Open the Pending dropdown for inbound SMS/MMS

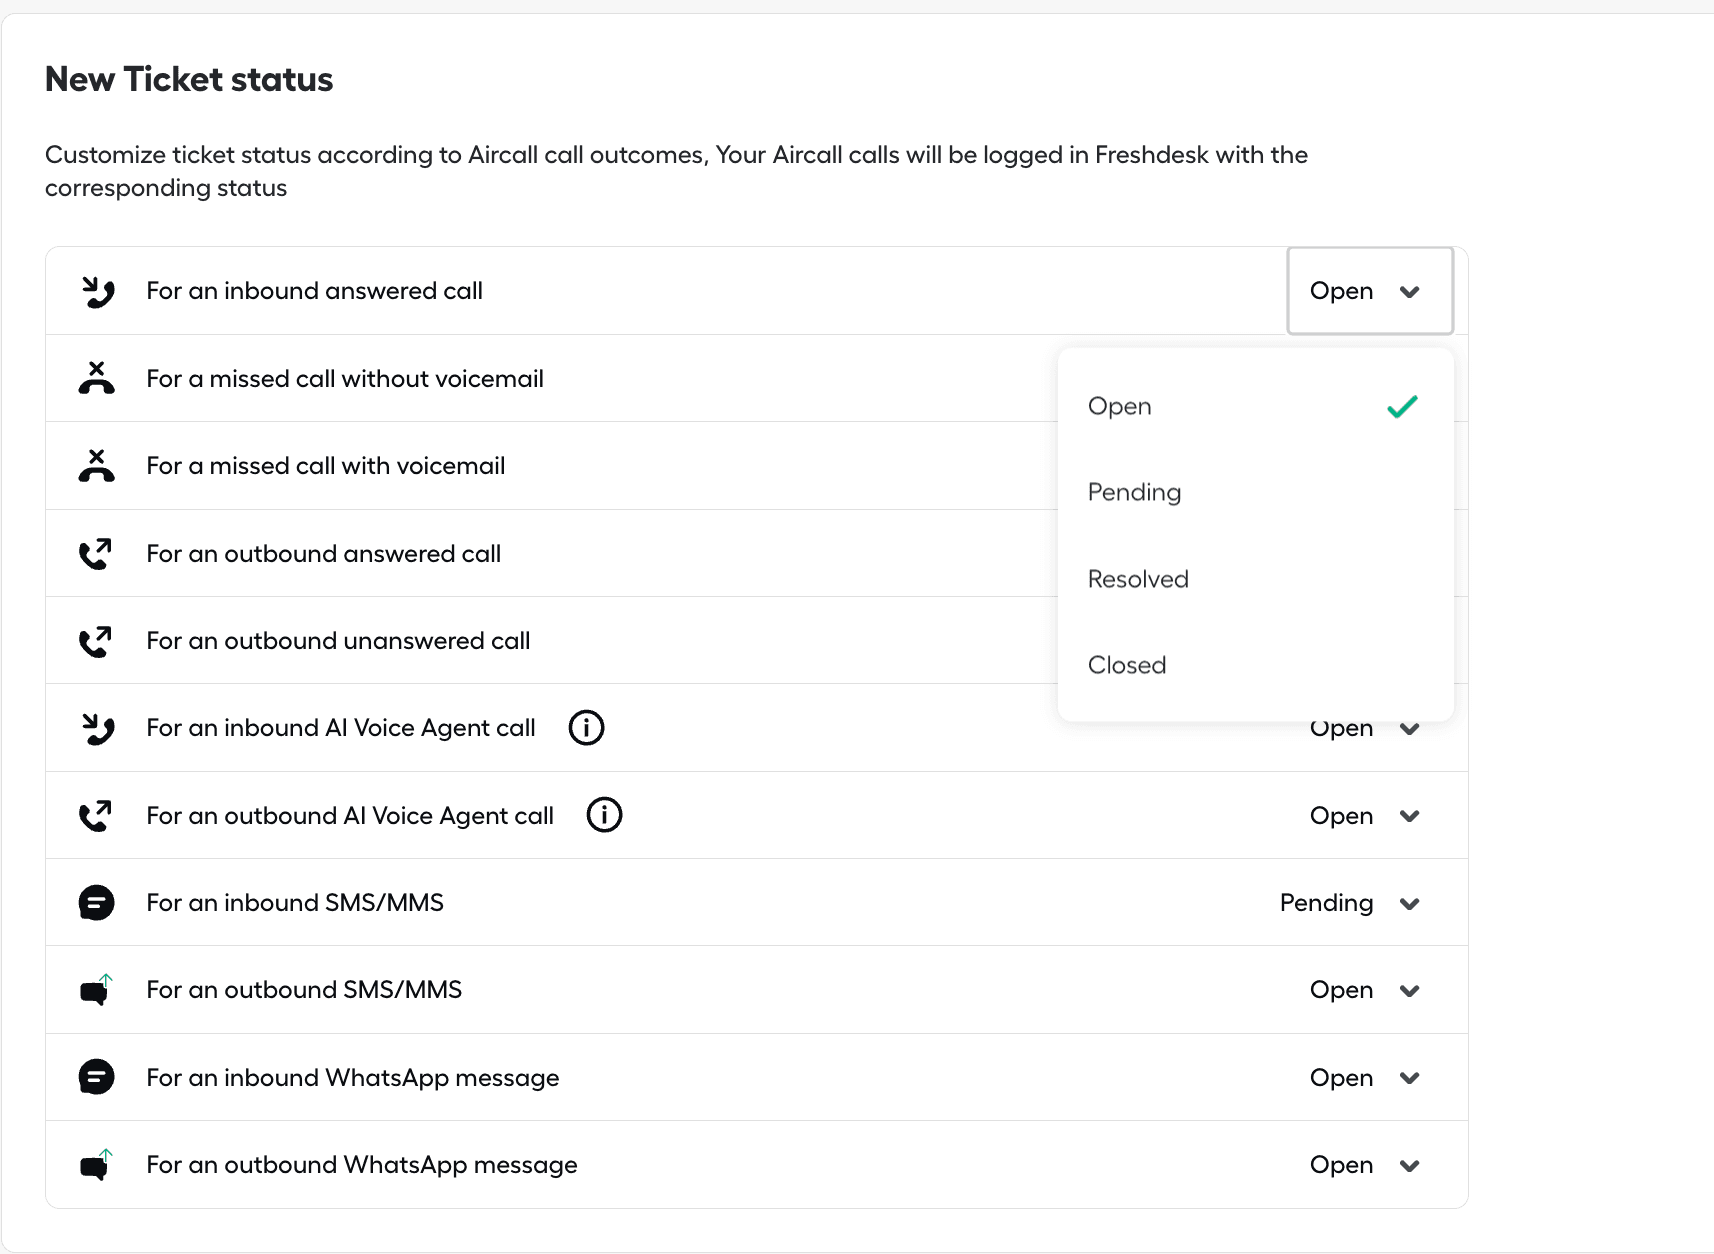pos(1350,903)
